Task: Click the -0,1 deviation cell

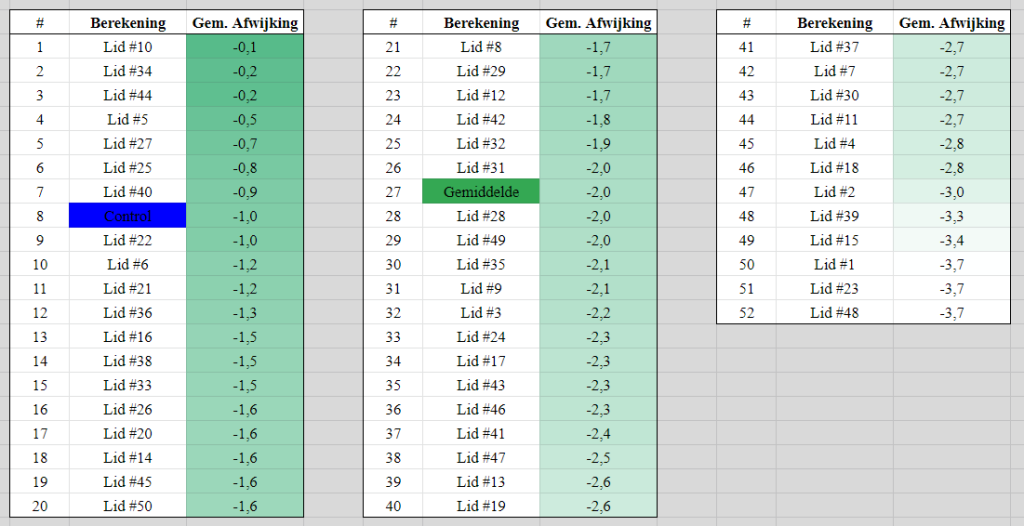Action: [x=245, y=47]
